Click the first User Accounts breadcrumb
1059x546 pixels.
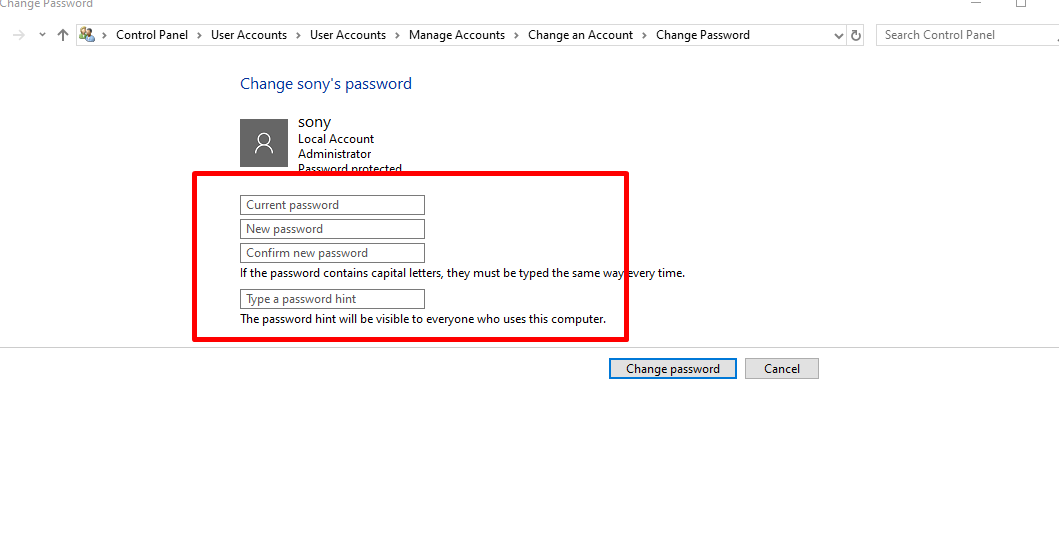[249, 34]
